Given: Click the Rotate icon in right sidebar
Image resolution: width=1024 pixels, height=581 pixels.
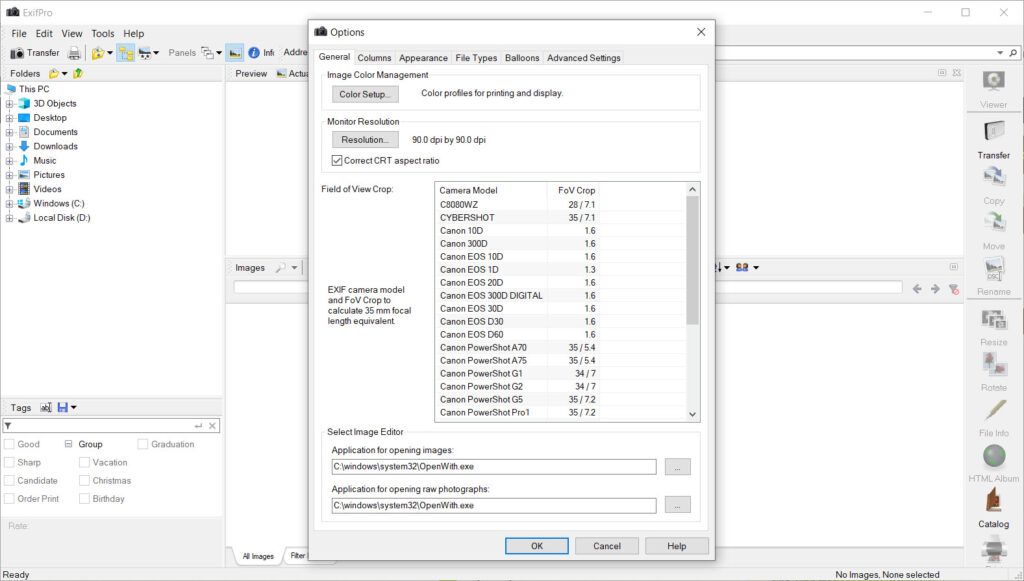Looking at the screenshot, I should coord(993,364).
